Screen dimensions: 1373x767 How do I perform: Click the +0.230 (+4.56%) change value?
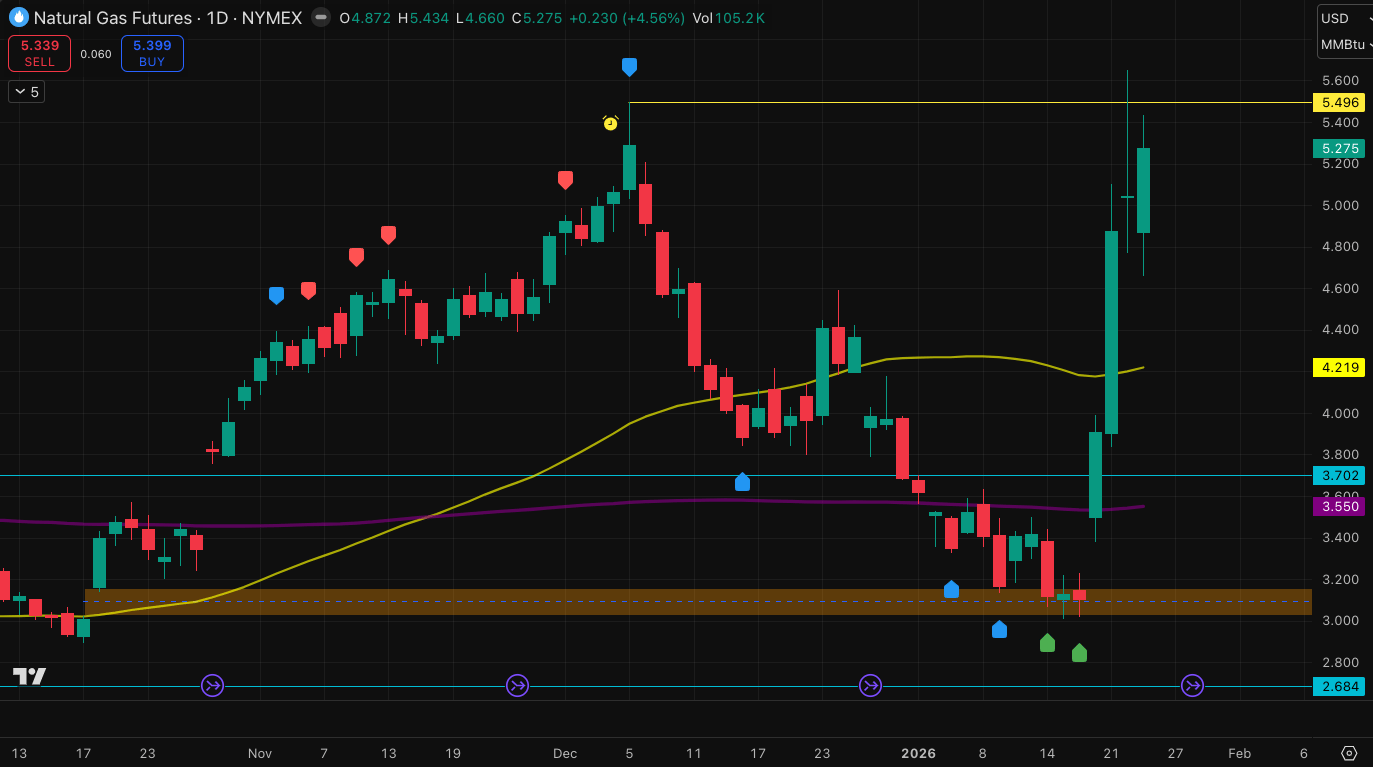[x=627, y=18]
